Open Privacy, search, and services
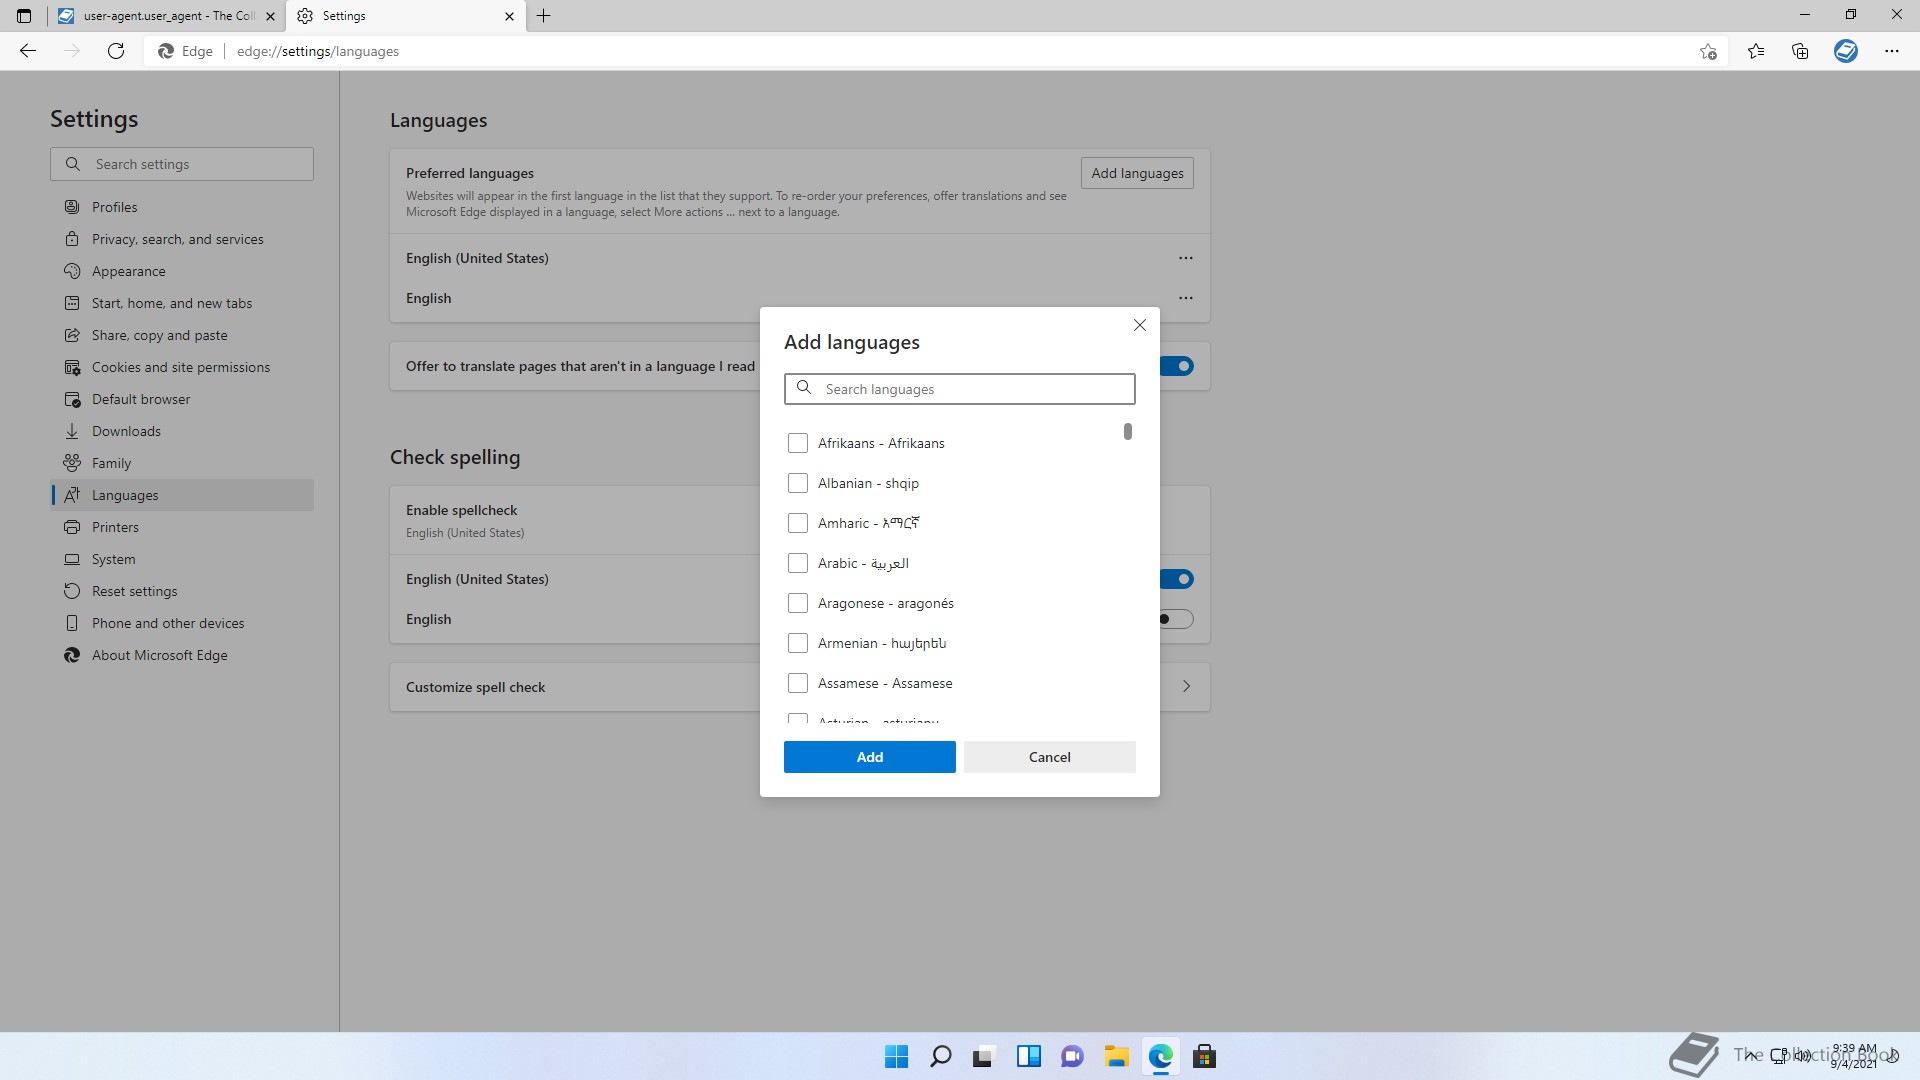This screenshot has height=1080, width=1920. click(182, 239)
